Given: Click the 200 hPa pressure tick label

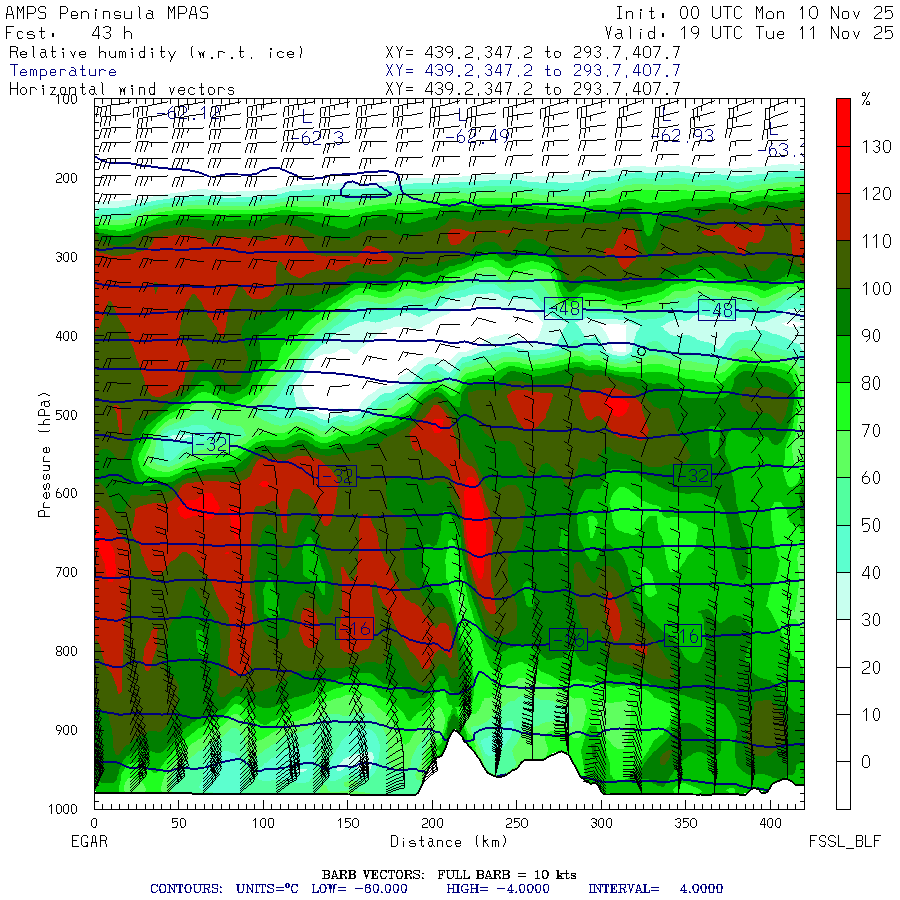Looking at the screenshot, I should pos(66,178).
